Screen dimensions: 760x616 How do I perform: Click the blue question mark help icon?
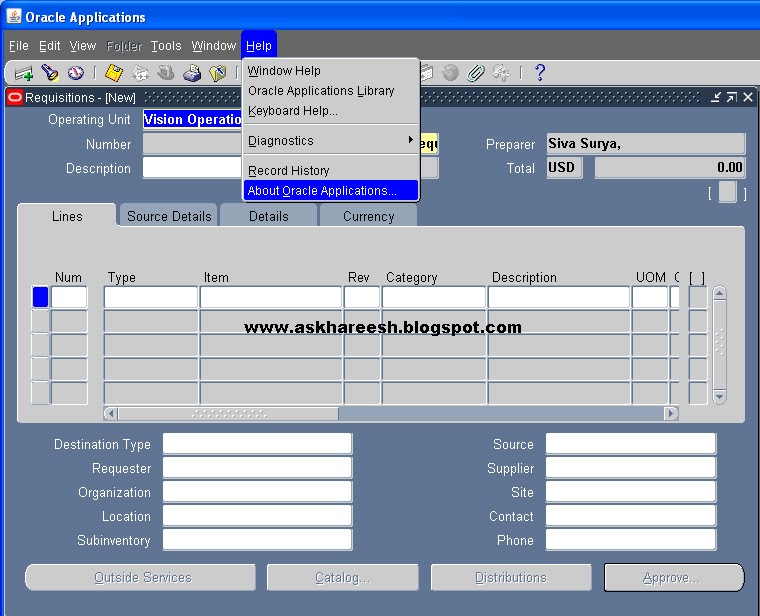(x=540, y=73)
